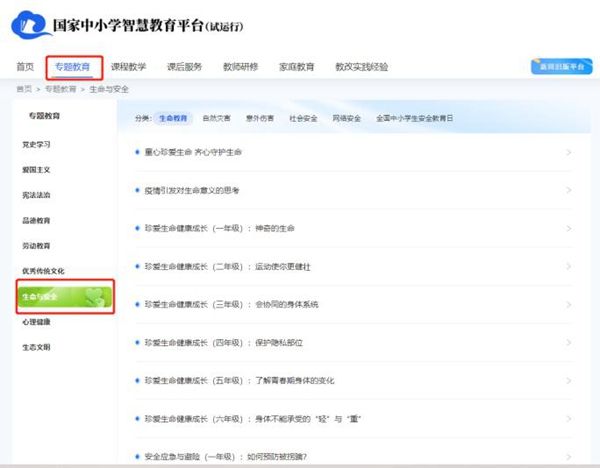This screenshot has height=468, width=600.
Task: Select 心理健康 in the sidebar
Action: tap(36, 323)
